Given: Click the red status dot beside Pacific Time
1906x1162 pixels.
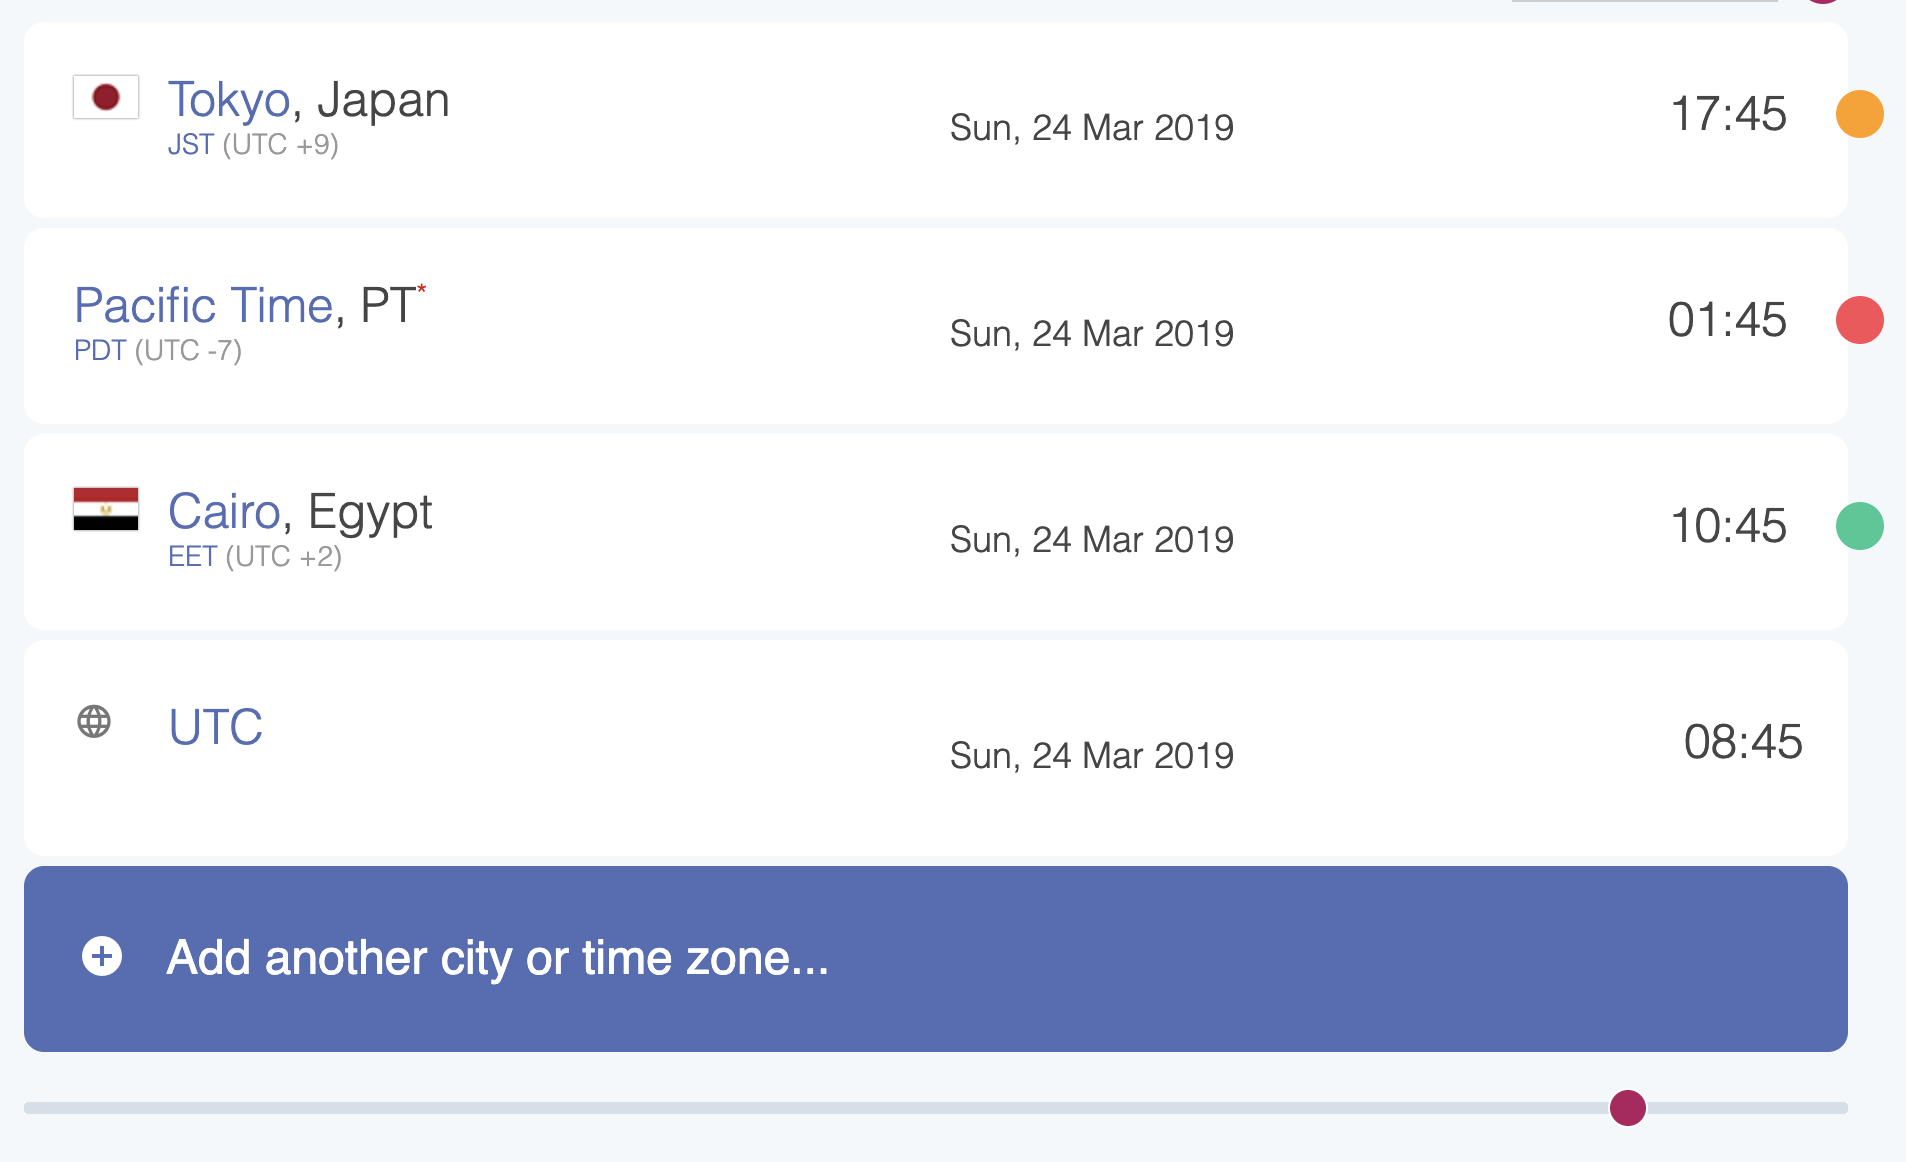Looking at the screenshot, I should coord(1859,320).
